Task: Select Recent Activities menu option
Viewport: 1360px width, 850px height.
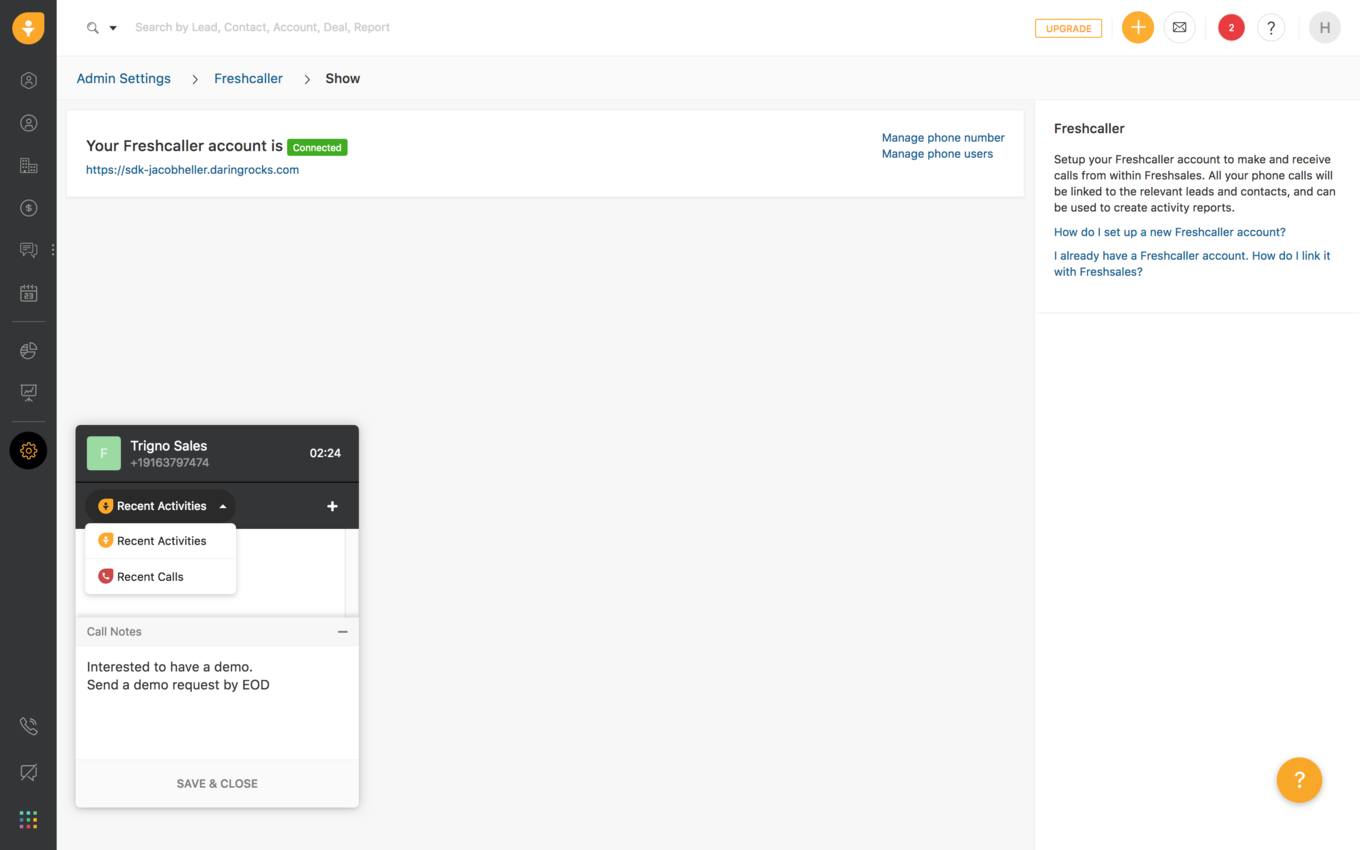Action: point(161,541)
